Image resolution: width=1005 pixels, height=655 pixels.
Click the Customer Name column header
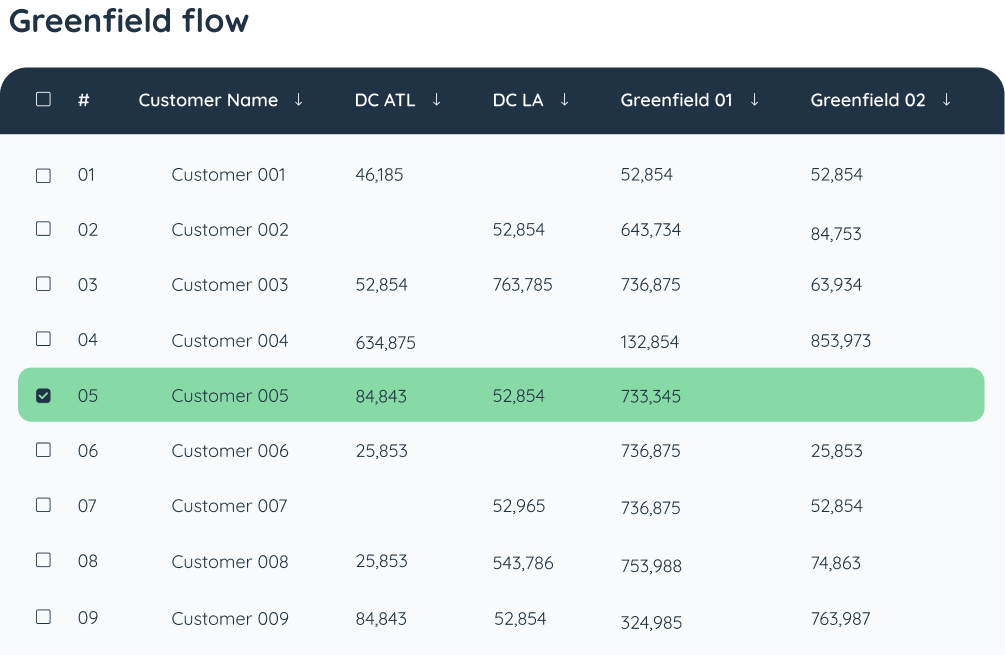click(x=208, y=100)
